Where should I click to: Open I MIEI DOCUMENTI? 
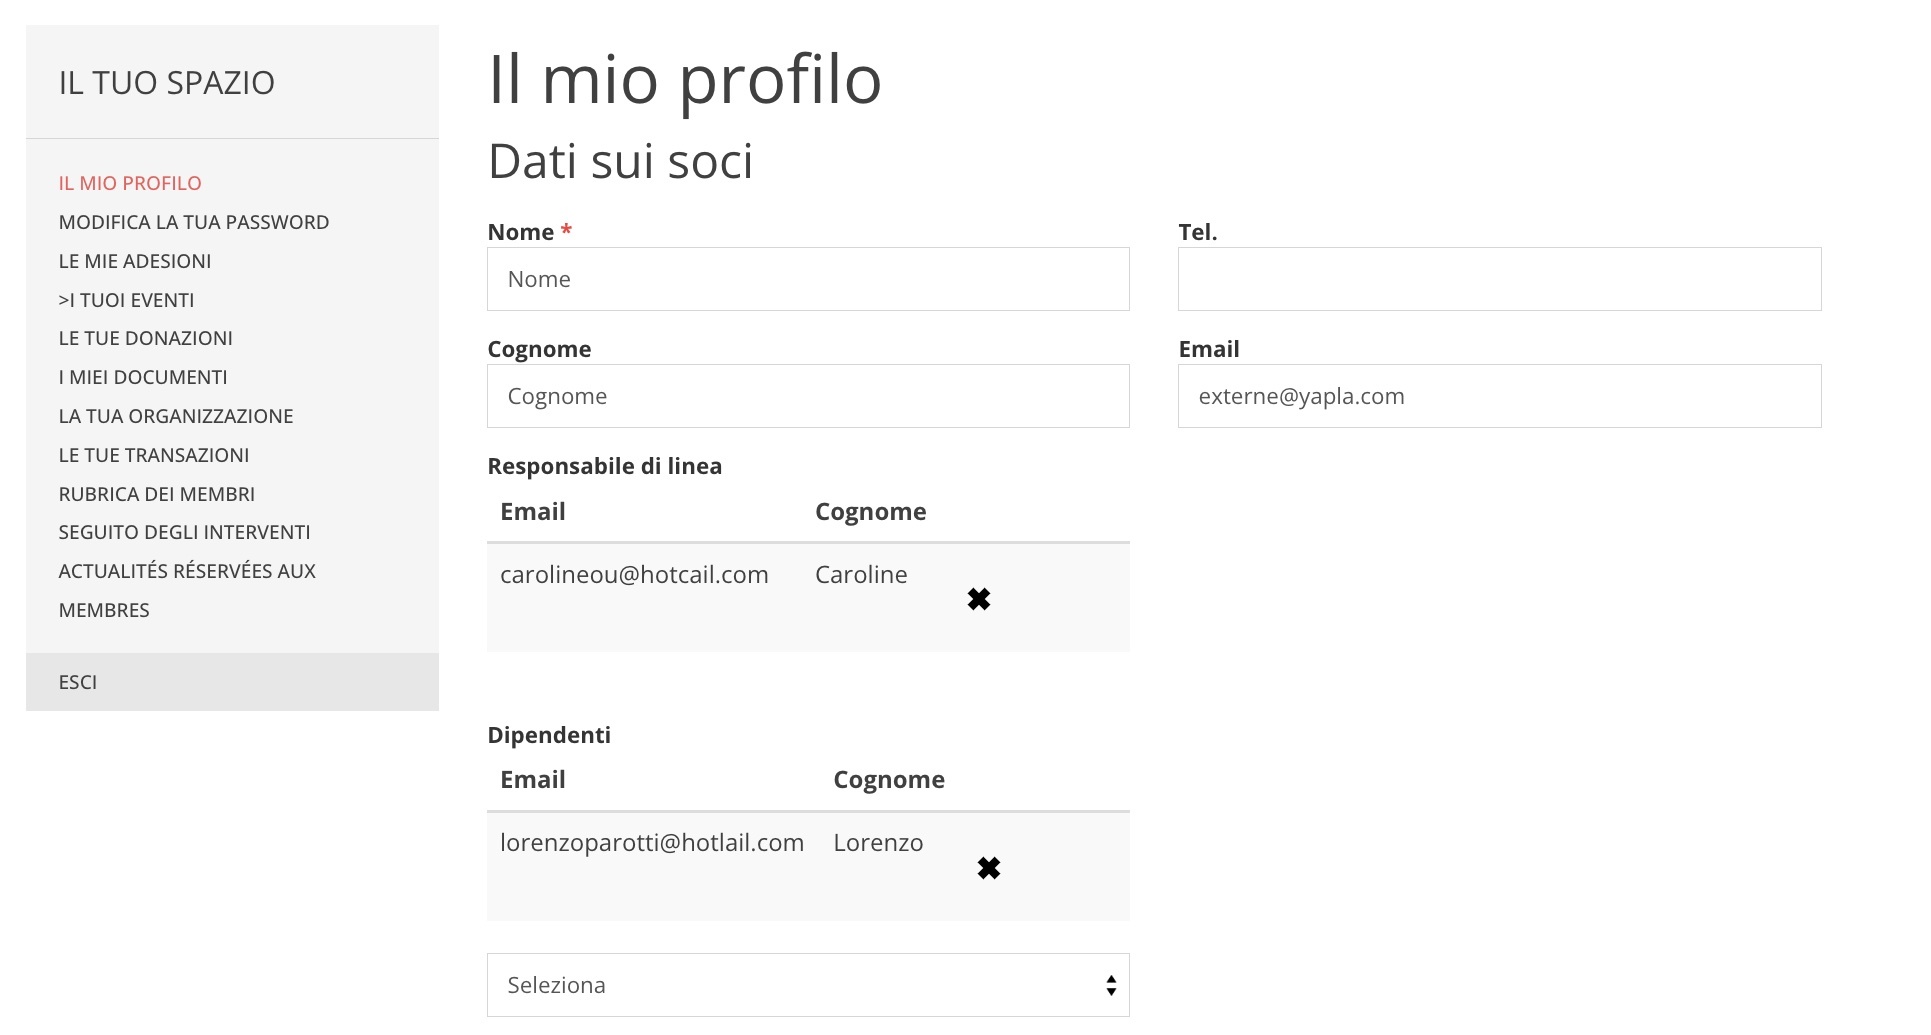(143, 377)
